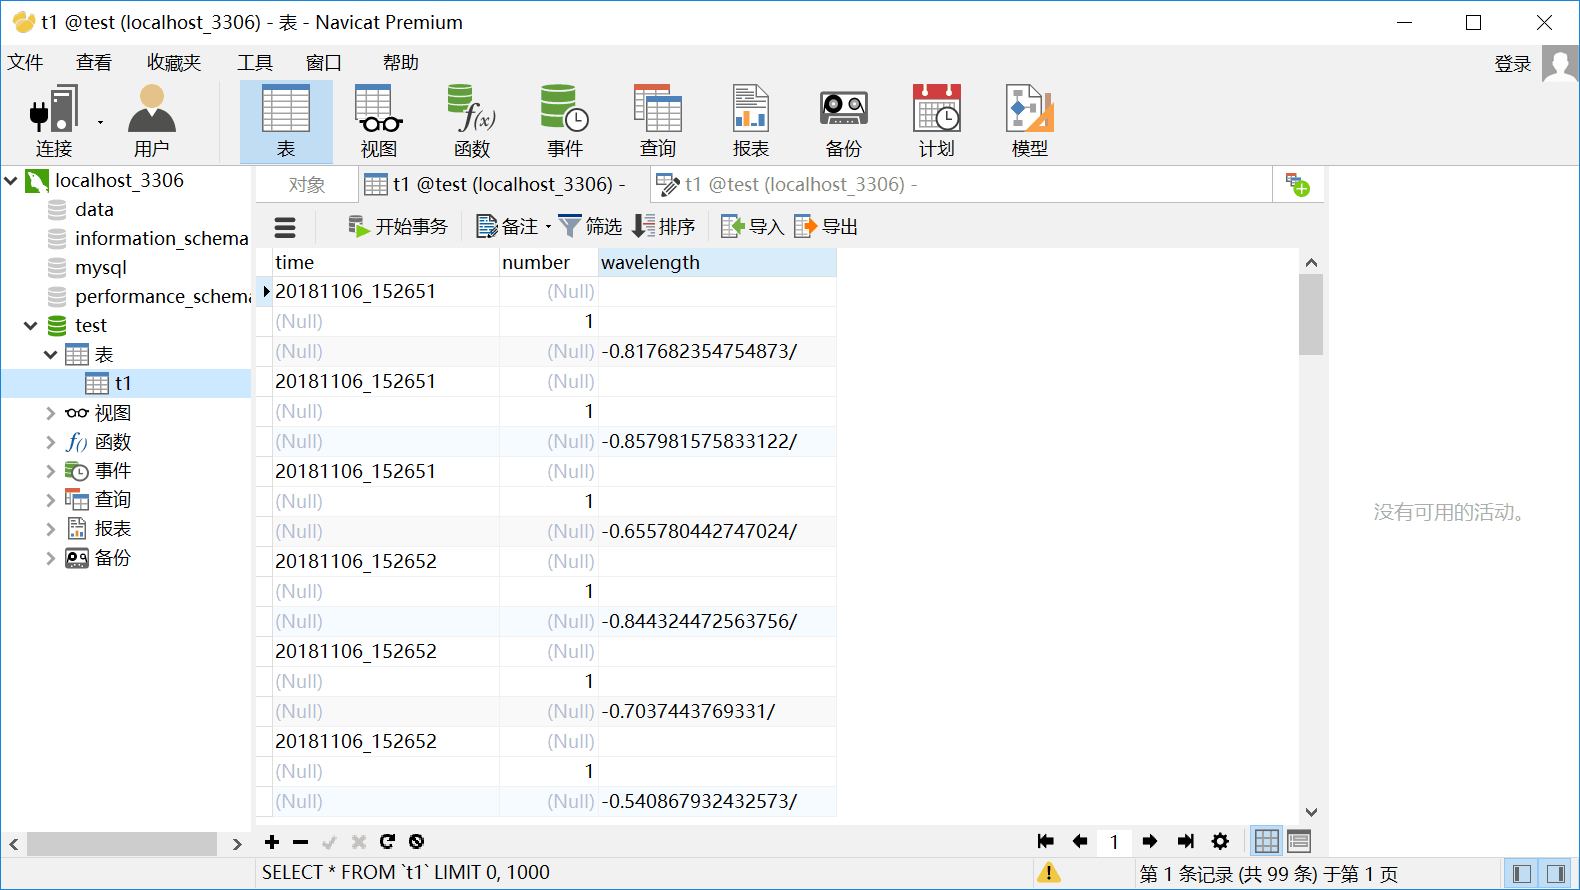
Task: Collapse the 表 tables node
Action: [x=51, y=355]
